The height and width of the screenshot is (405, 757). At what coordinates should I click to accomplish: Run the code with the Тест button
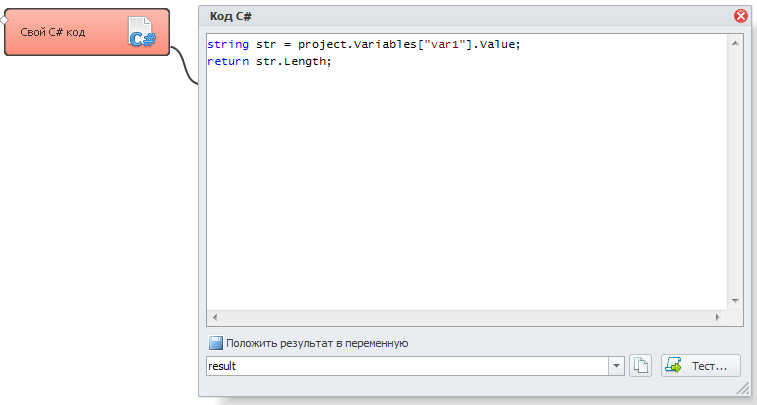click(701, 365)
